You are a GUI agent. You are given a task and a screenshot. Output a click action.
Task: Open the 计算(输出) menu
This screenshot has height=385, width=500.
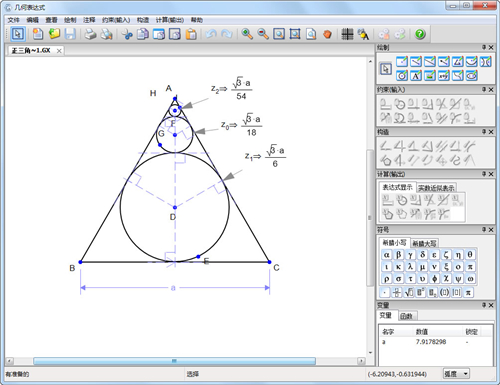click(x=170, y=20)
